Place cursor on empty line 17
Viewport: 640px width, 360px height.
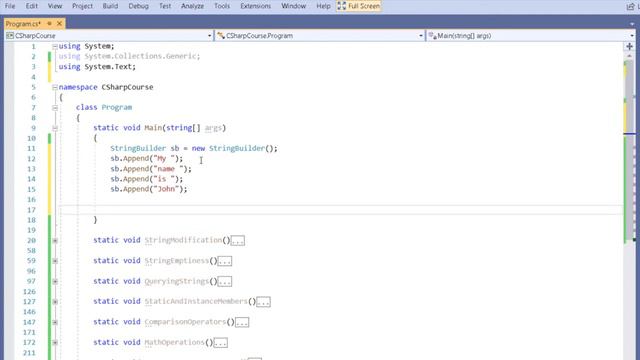click(341, 210)
